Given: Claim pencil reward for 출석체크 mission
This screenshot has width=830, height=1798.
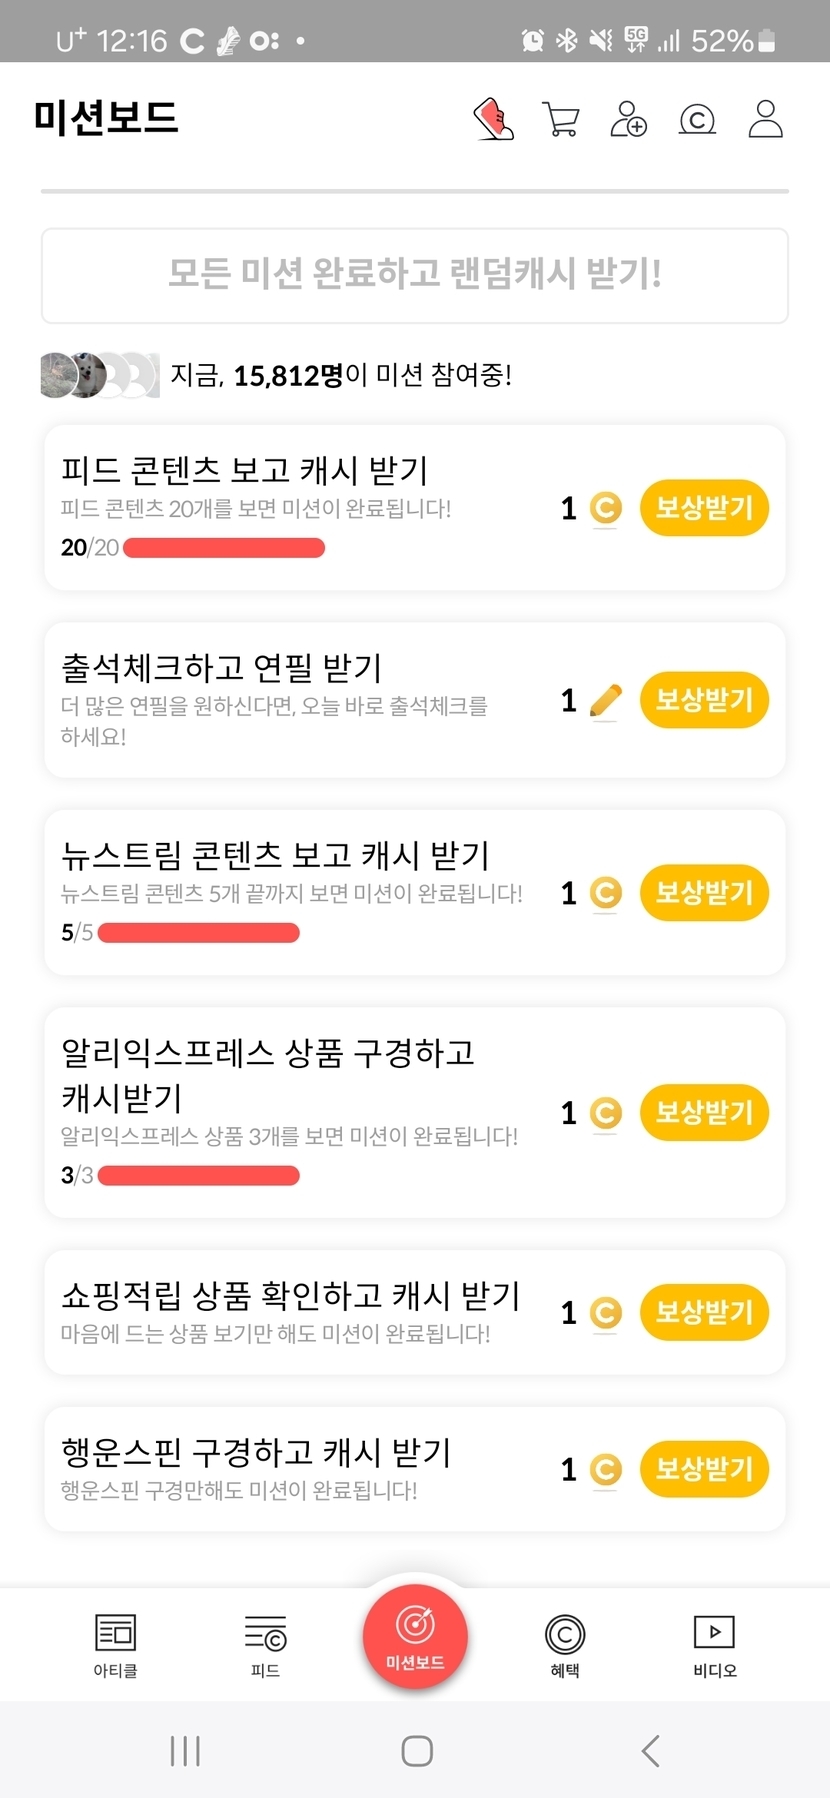Looking at the screenshot, I should pyautogui.click(x=704, y=700).
